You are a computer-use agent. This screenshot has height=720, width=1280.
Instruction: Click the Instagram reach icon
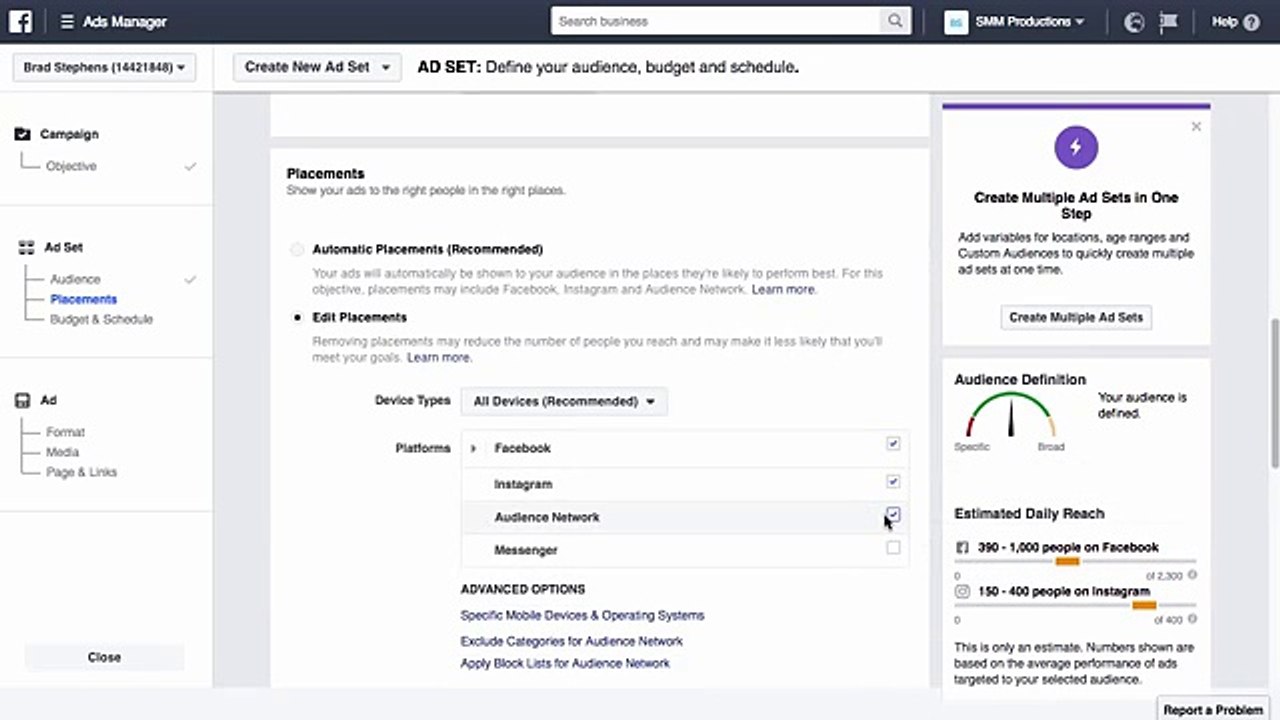(x=963, y=592)
